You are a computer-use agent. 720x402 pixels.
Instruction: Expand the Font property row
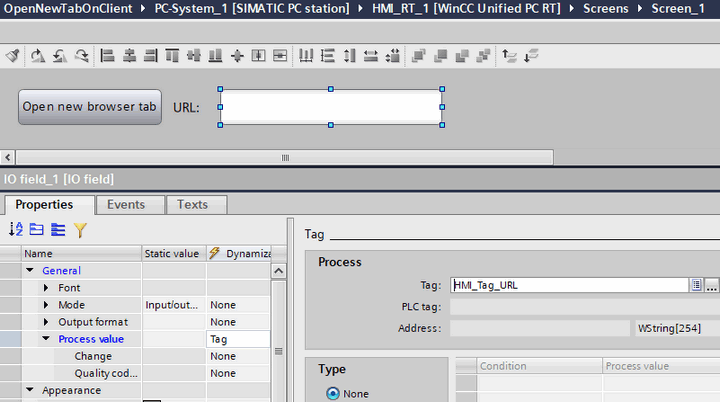[46, 288]
